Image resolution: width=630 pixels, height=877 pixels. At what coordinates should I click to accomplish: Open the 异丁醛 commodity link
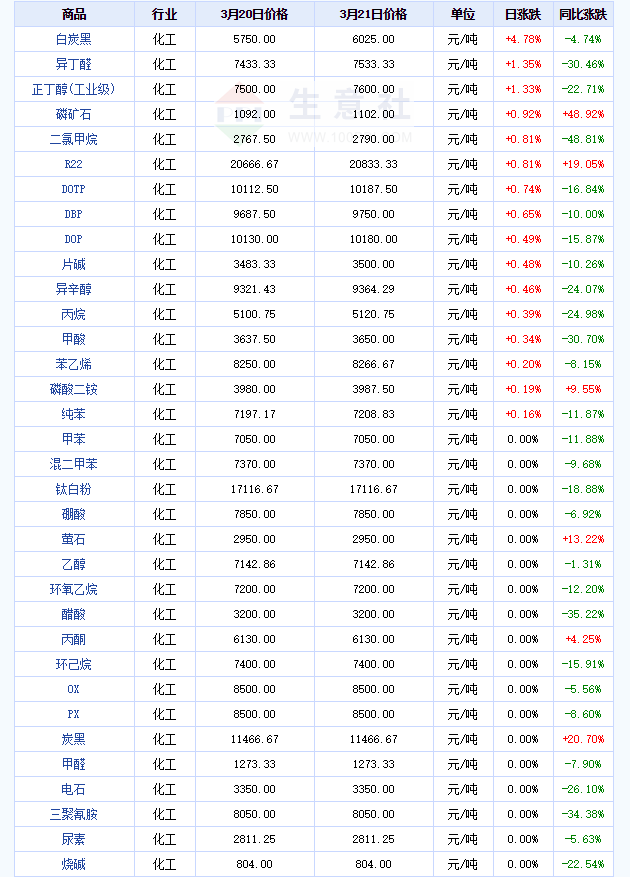click(x=73, y=64)
